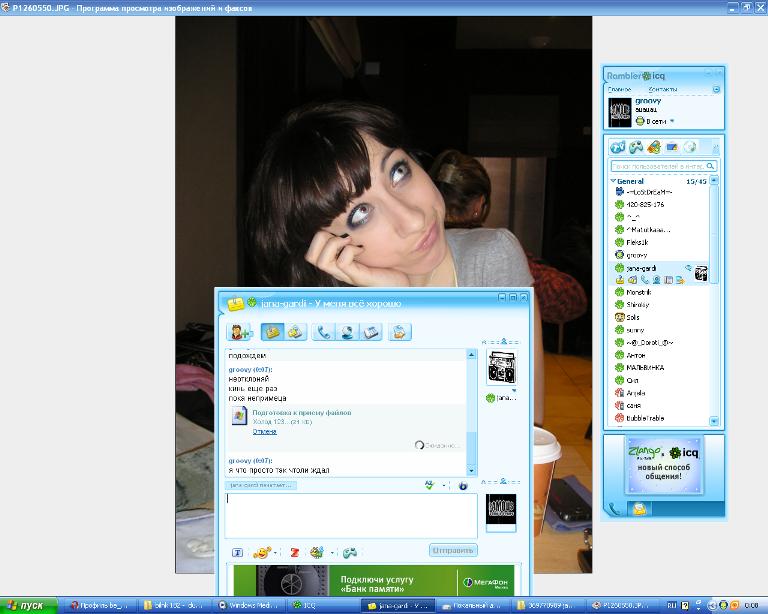
Task: Switch to jana-gardi chat taskbar button
Action: pos(398,606)
